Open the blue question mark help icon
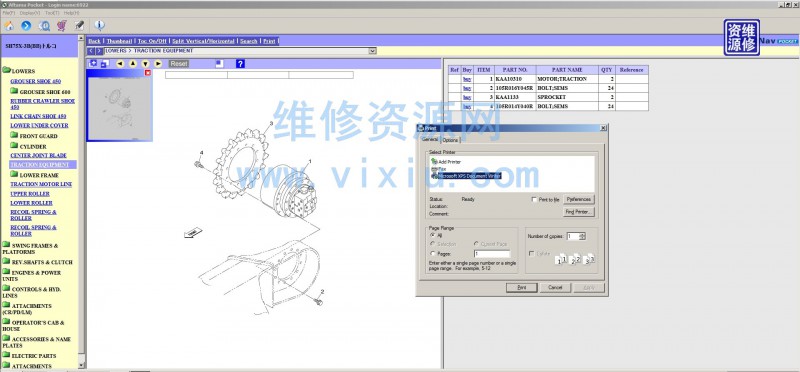The width and height of the screenshot is (800, 372). (x=240, y=64)
